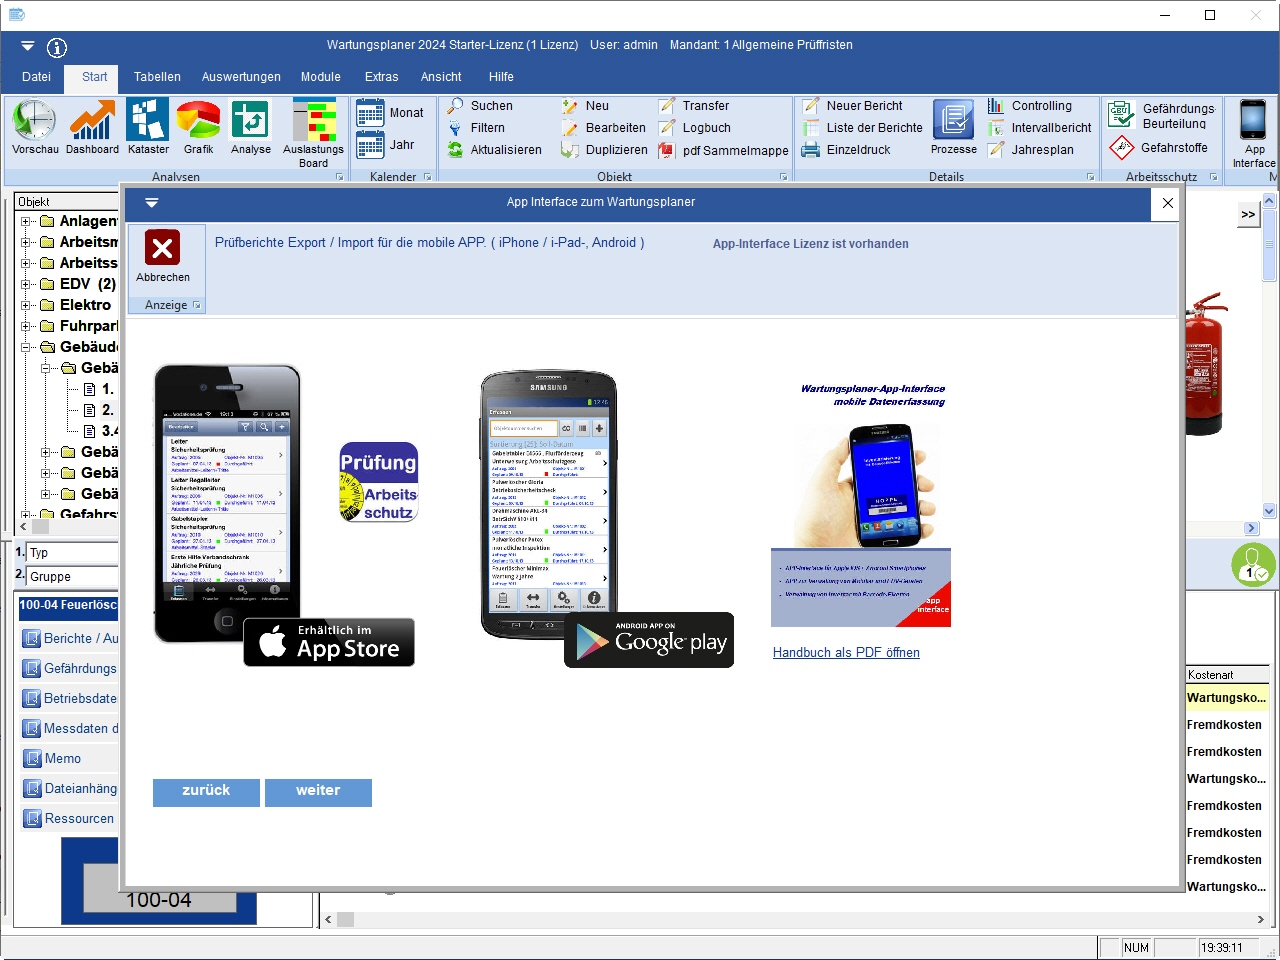Open the dialog's title dropdown arrow
This screenshot has height=960, width=1280.
click(151, 202)
